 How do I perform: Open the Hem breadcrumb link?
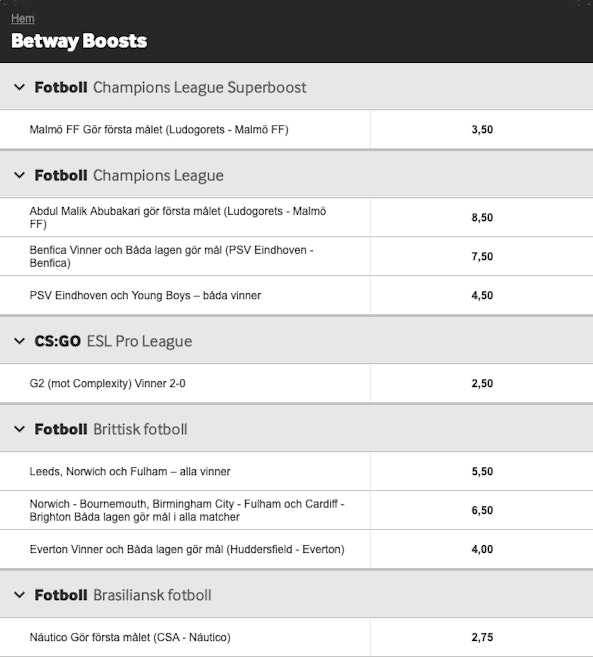pyautogui.click(x=23, y=18)
